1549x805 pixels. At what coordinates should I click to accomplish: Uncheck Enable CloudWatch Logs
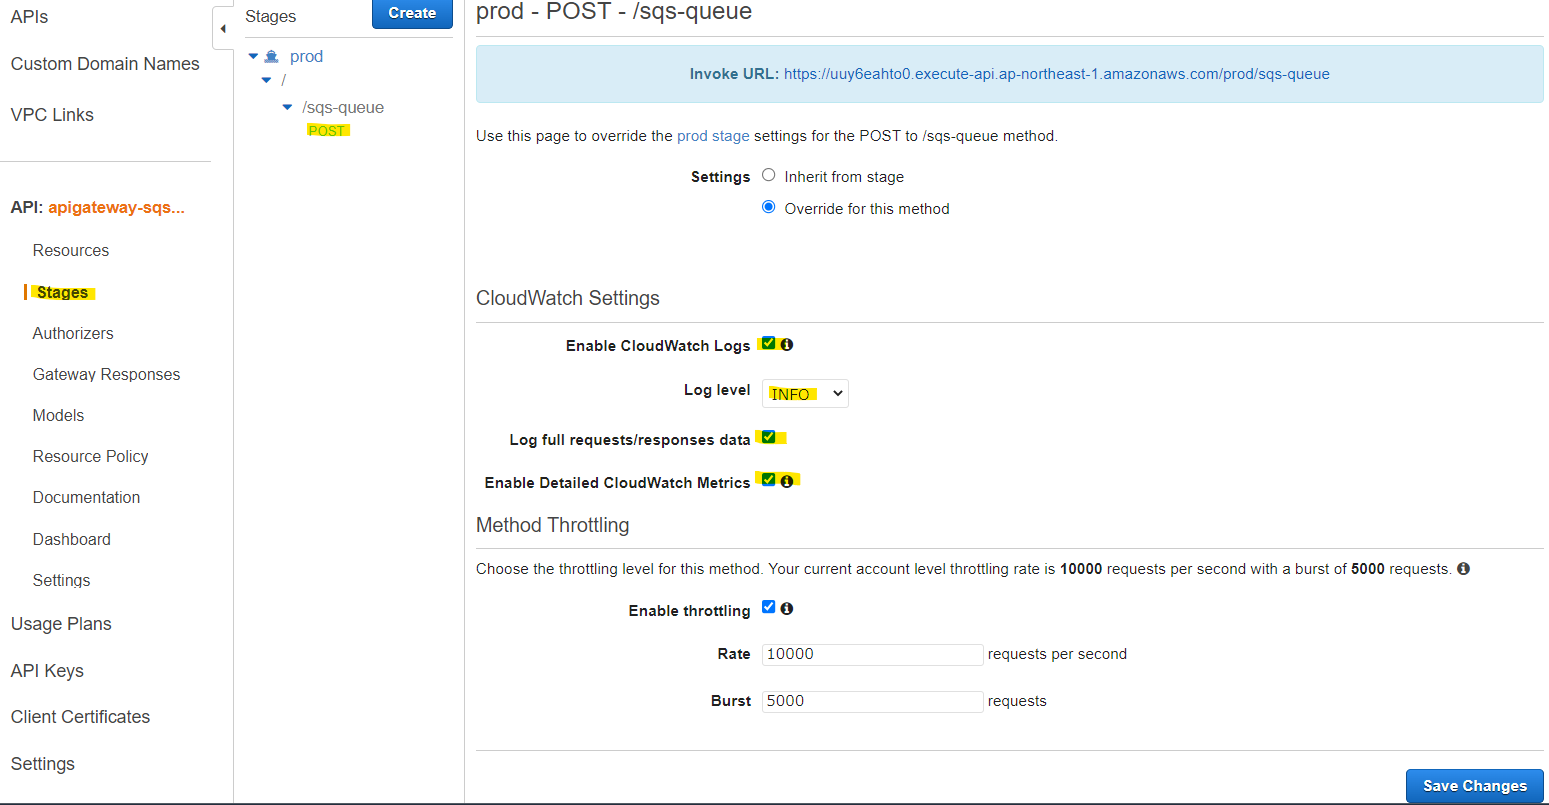tap(768, 343)
